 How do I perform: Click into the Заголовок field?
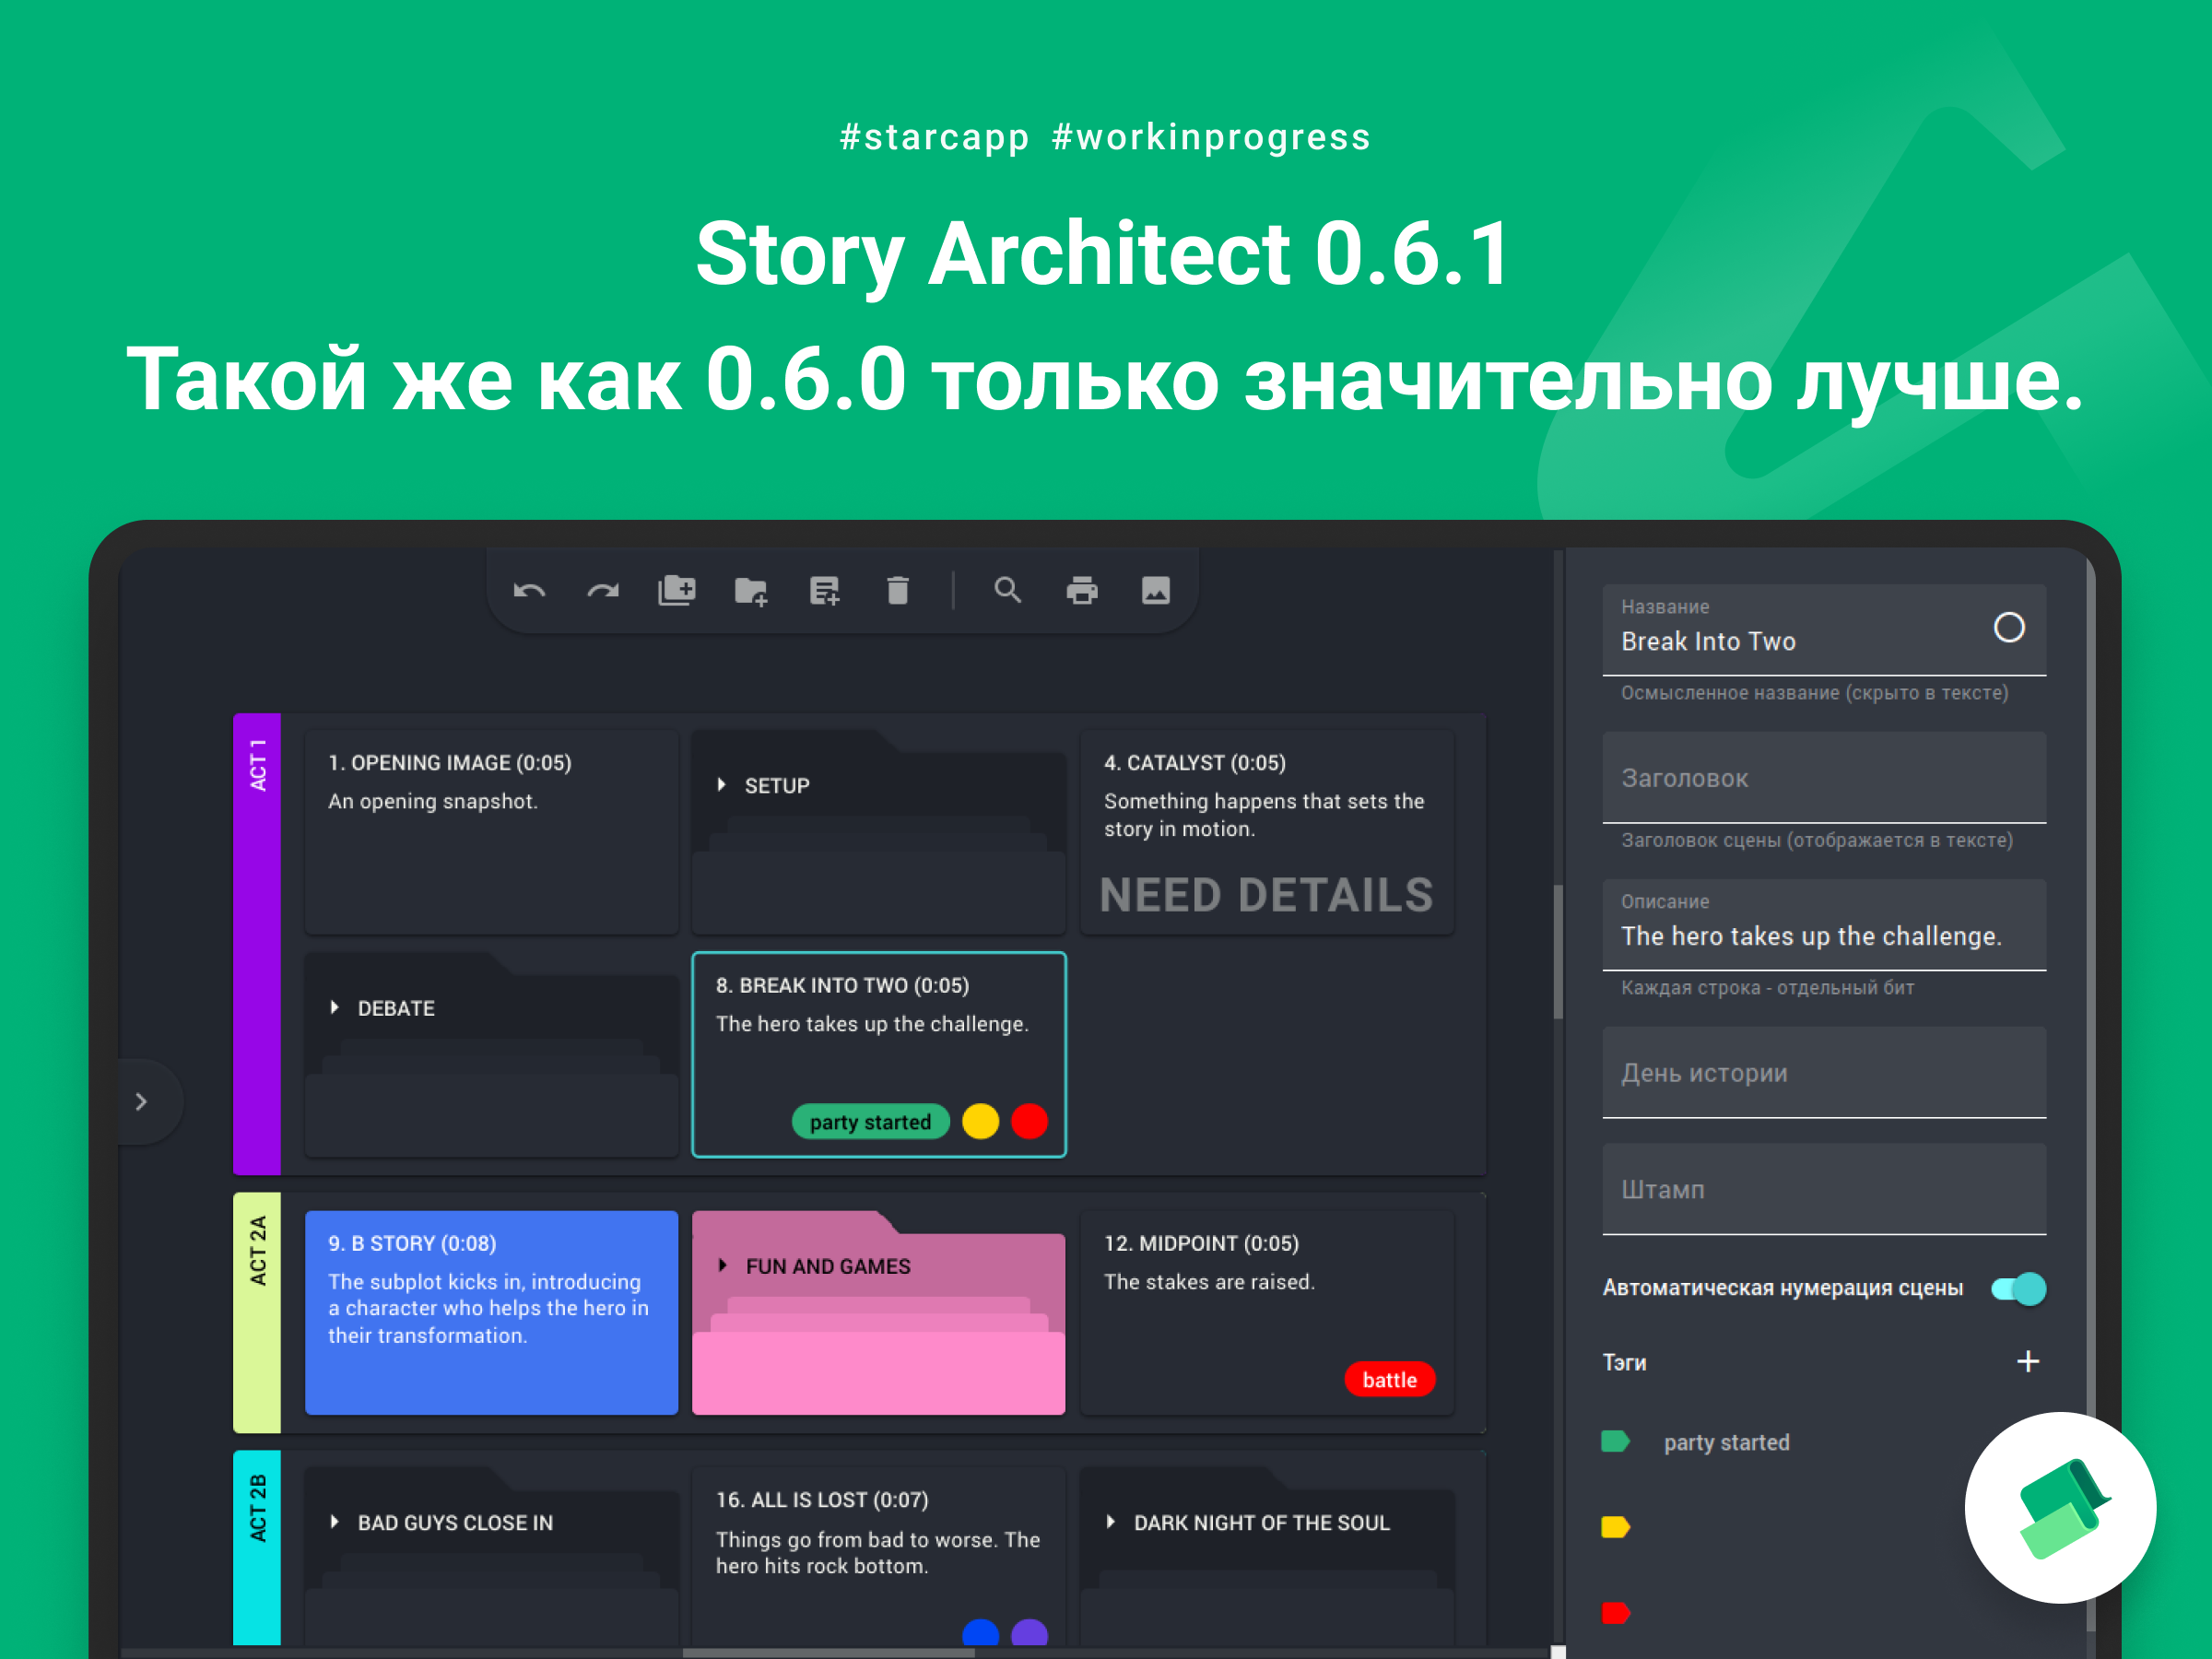1824,777
